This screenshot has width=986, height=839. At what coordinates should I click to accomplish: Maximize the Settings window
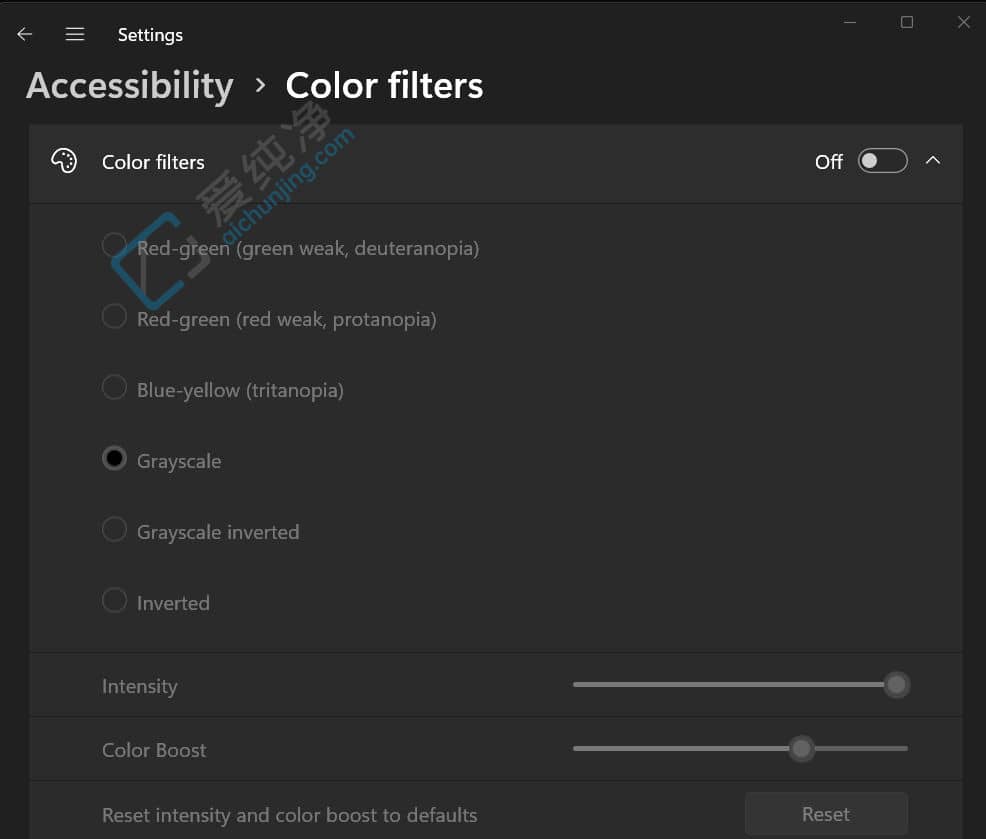pyautogui.click(x=907, y=22)
